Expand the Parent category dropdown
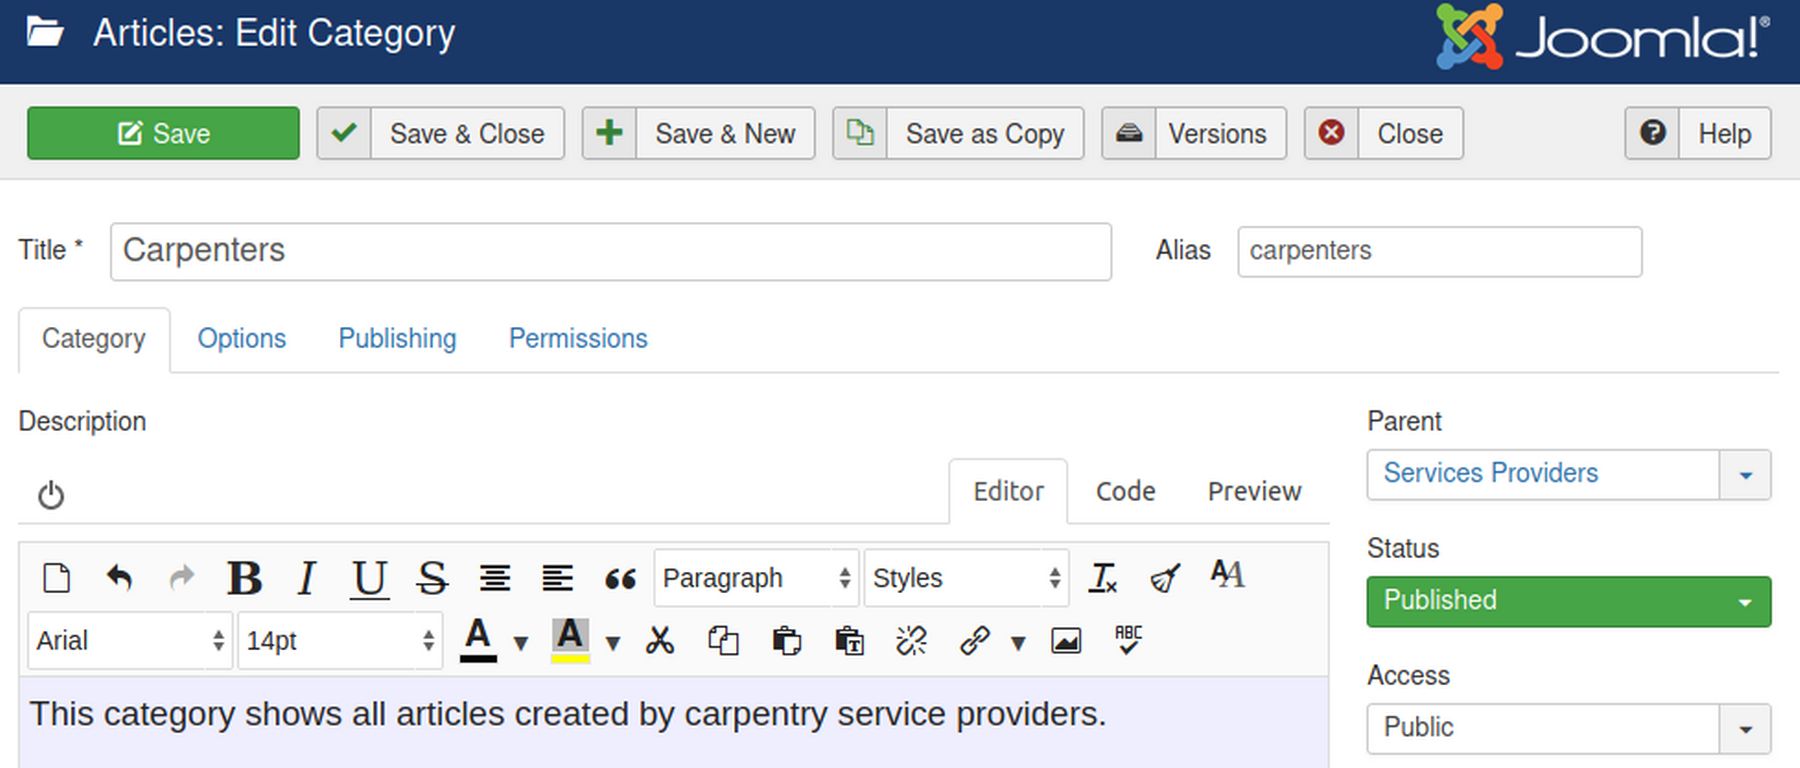Viewport: 1800px width, 768px height. tap(1745, 475)
